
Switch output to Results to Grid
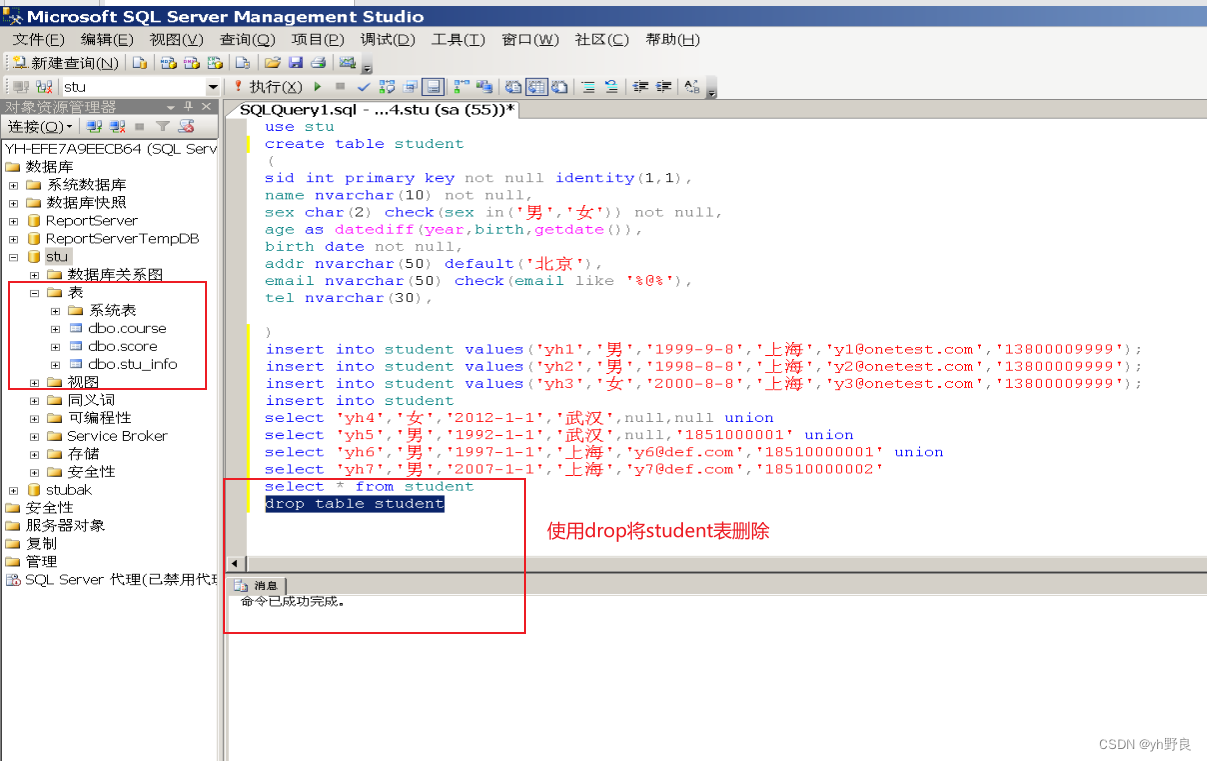tap(537, 87)
